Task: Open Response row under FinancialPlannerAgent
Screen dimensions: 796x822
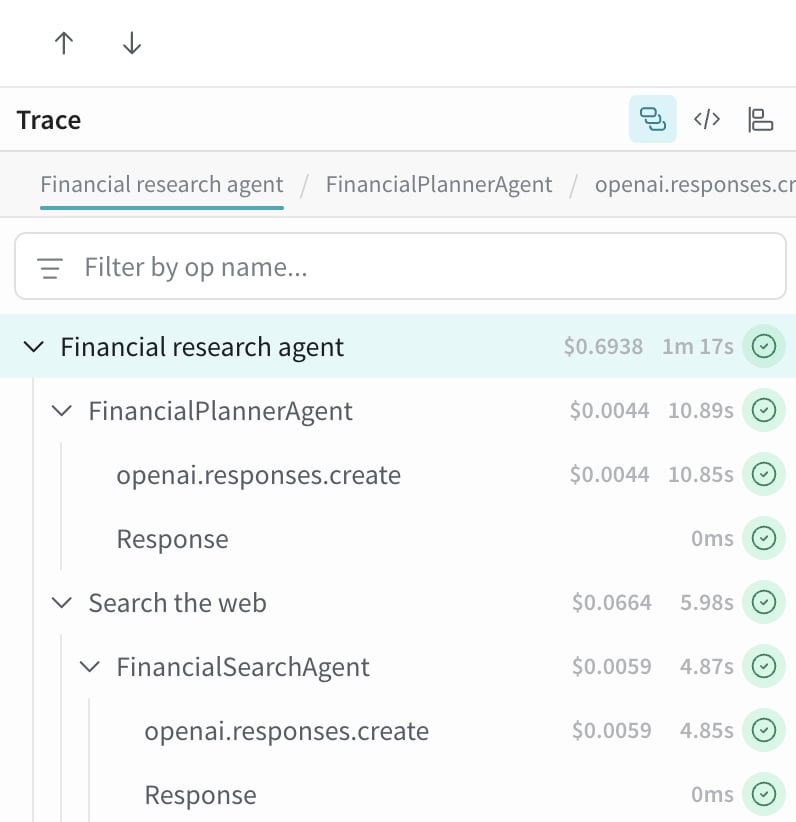Action: coord(398,538)
